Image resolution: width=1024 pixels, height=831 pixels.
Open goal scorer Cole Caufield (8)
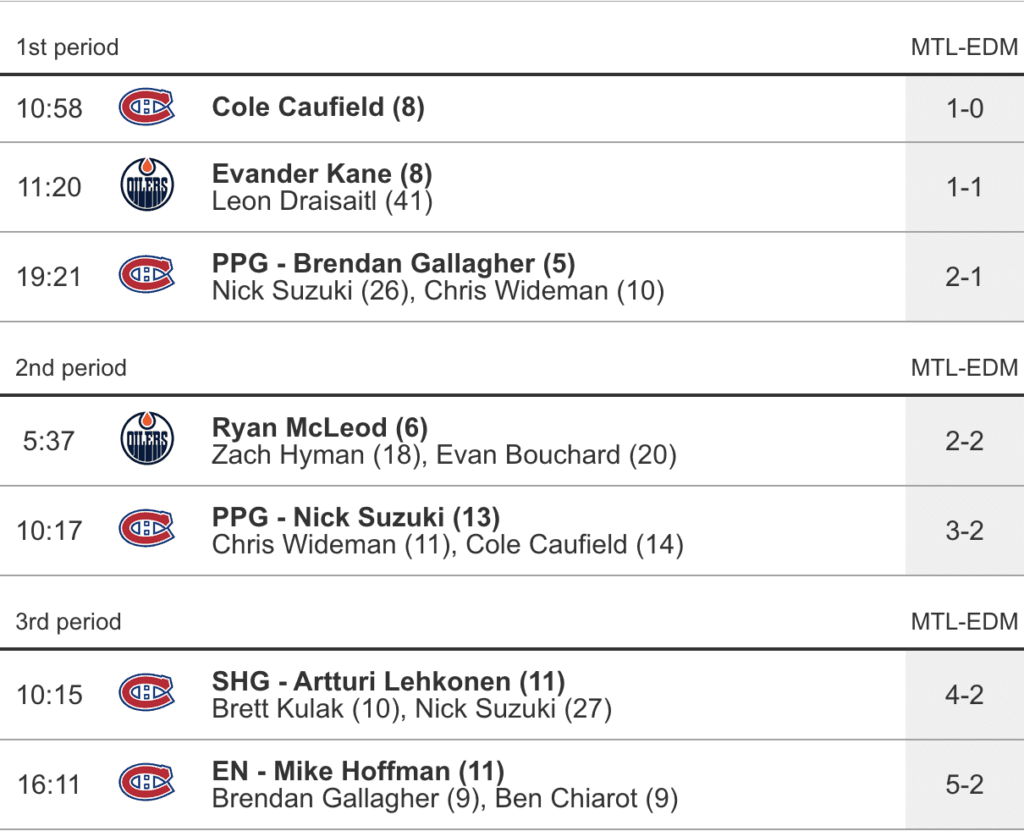click(x=318, y=107)
